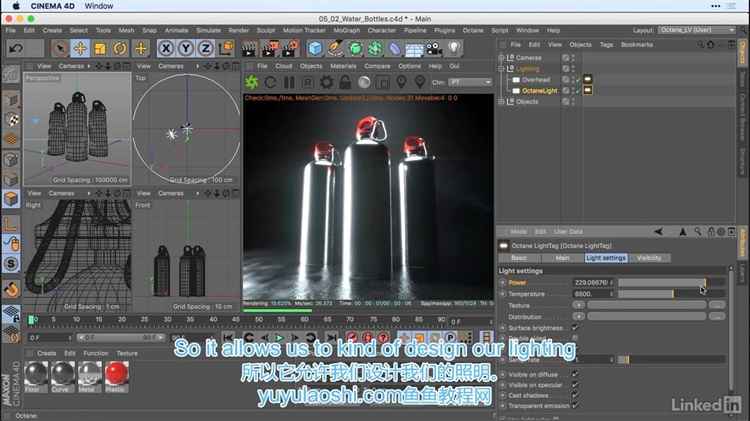Toggle Visible on specular checkbox

pyautogui.click(x=575, y=385)
